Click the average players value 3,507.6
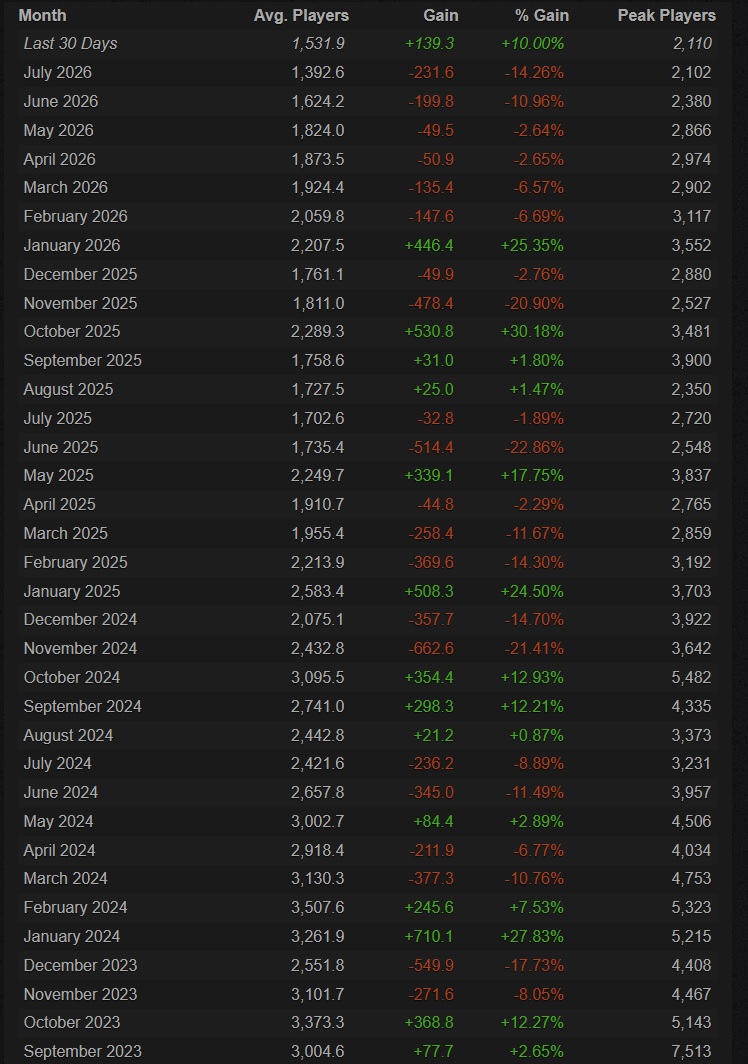 318,907
